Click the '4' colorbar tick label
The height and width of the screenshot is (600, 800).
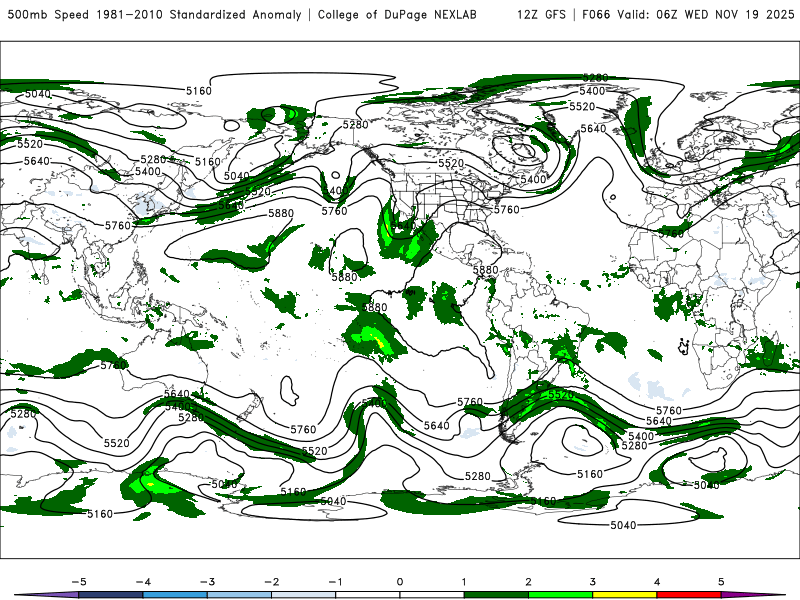point(657,582)
